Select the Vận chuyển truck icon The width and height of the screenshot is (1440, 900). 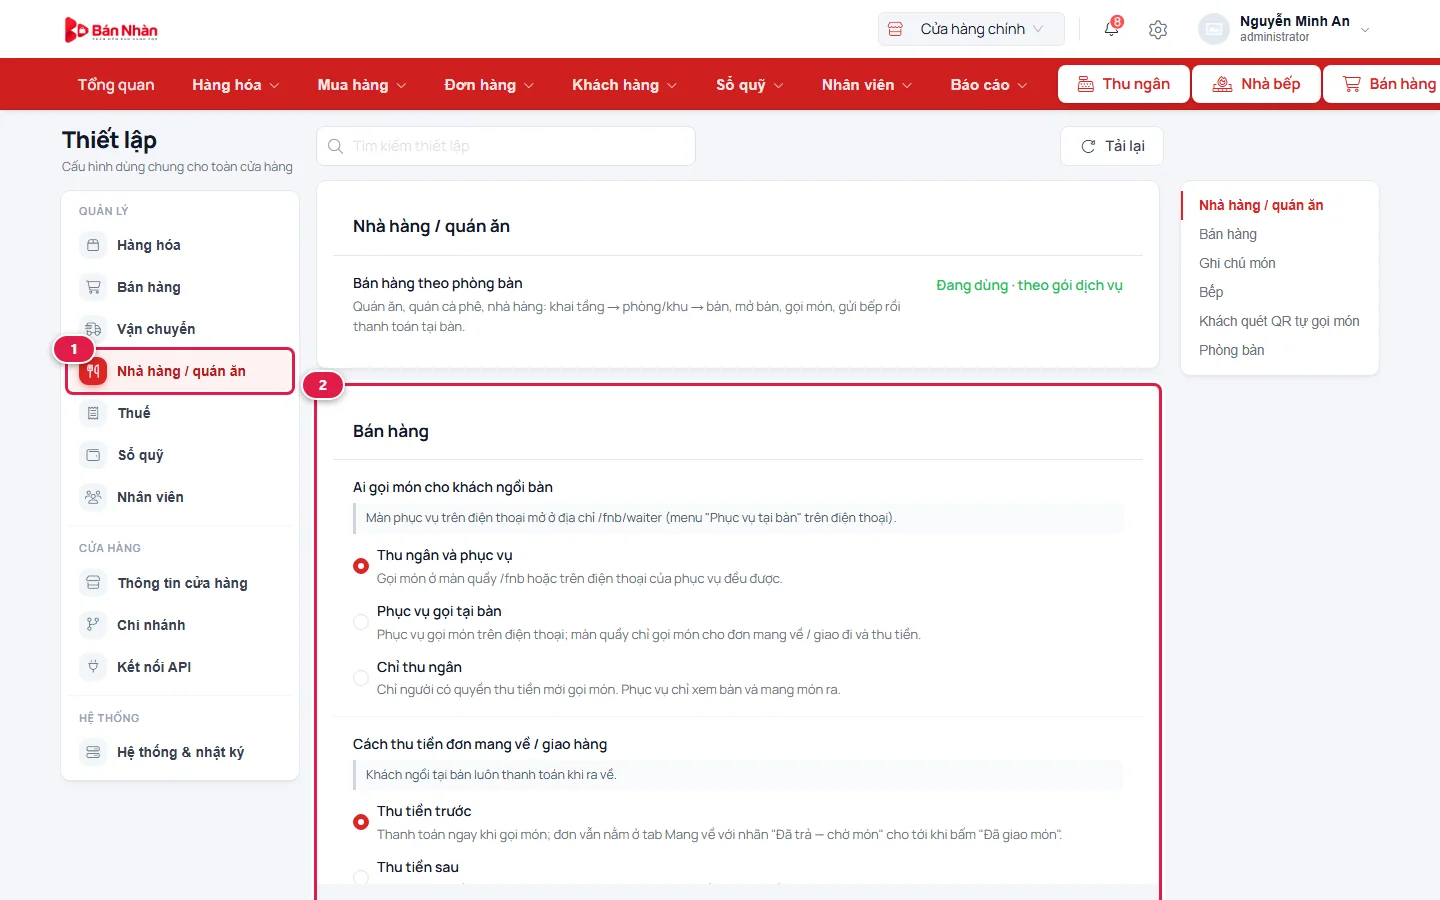pyautogui.click(x=93, y=329)
